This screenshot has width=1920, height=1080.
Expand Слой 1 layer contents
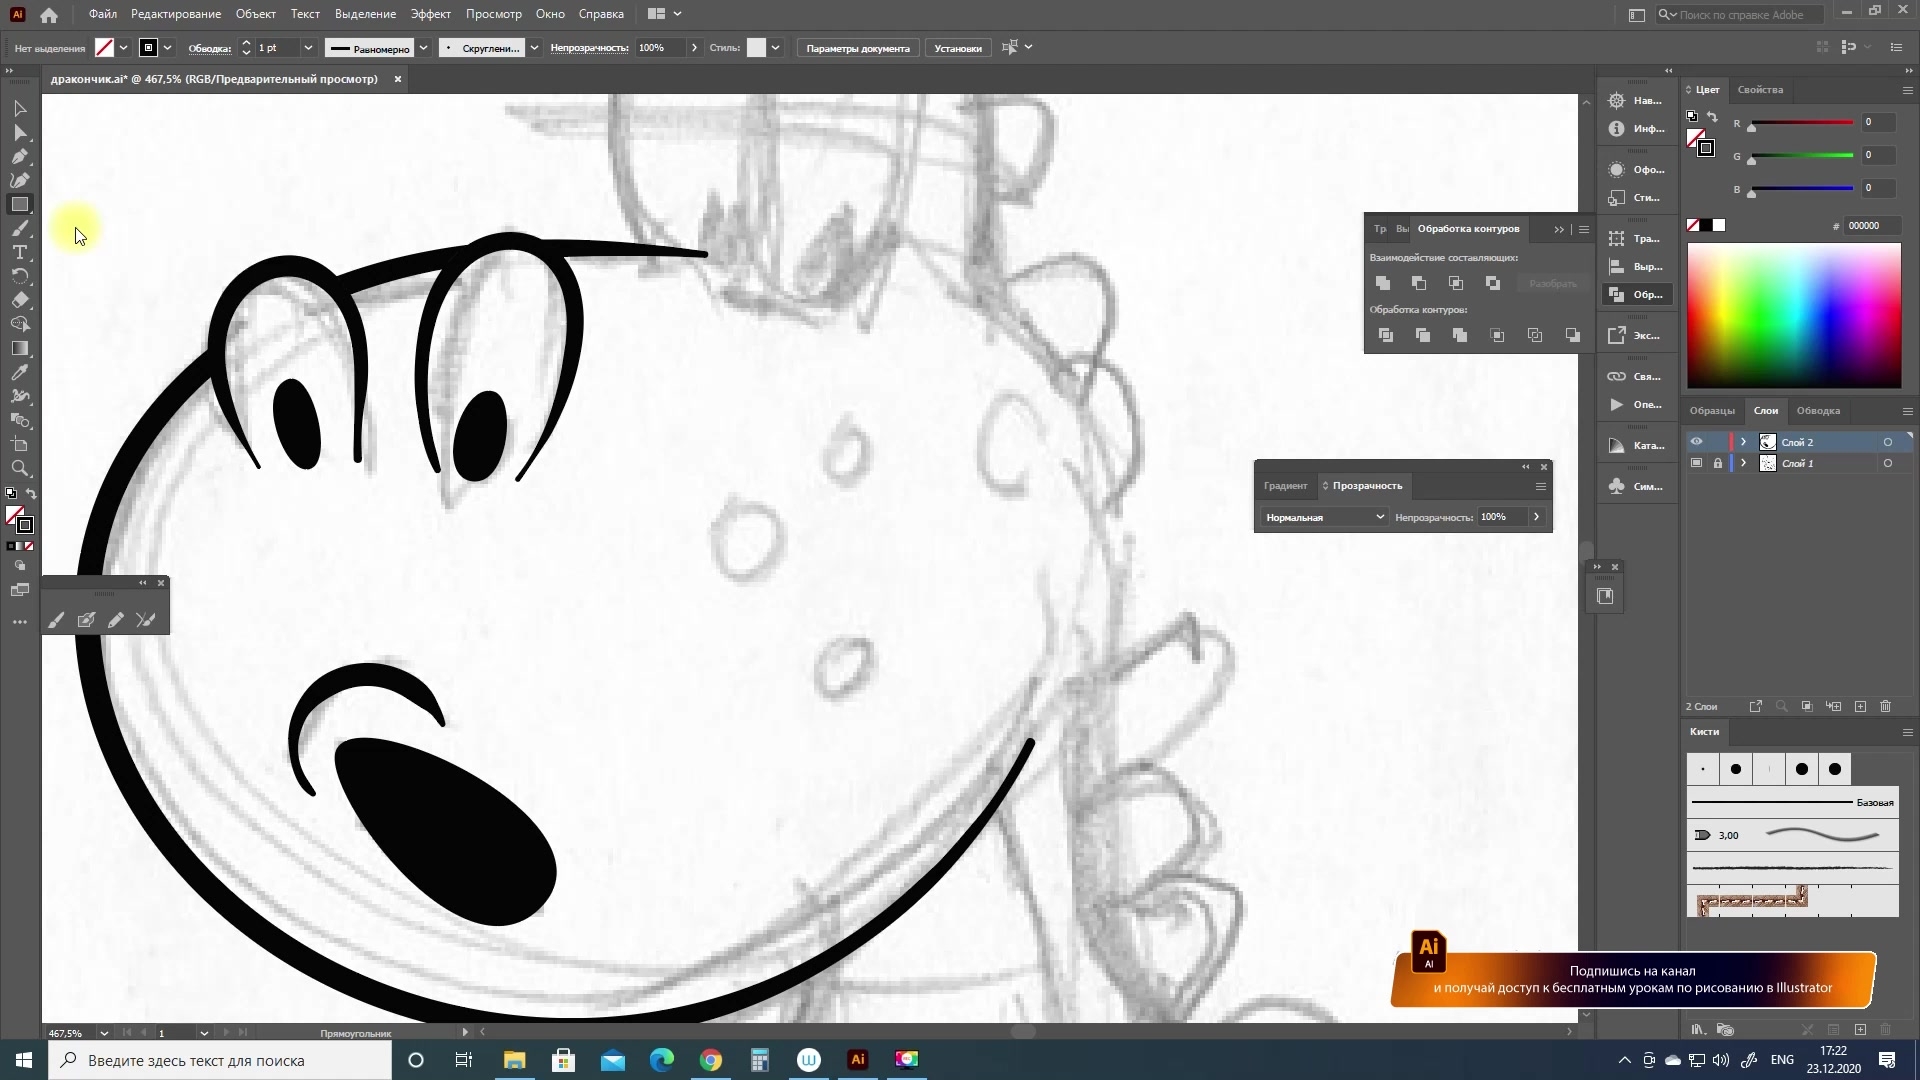1744,463
